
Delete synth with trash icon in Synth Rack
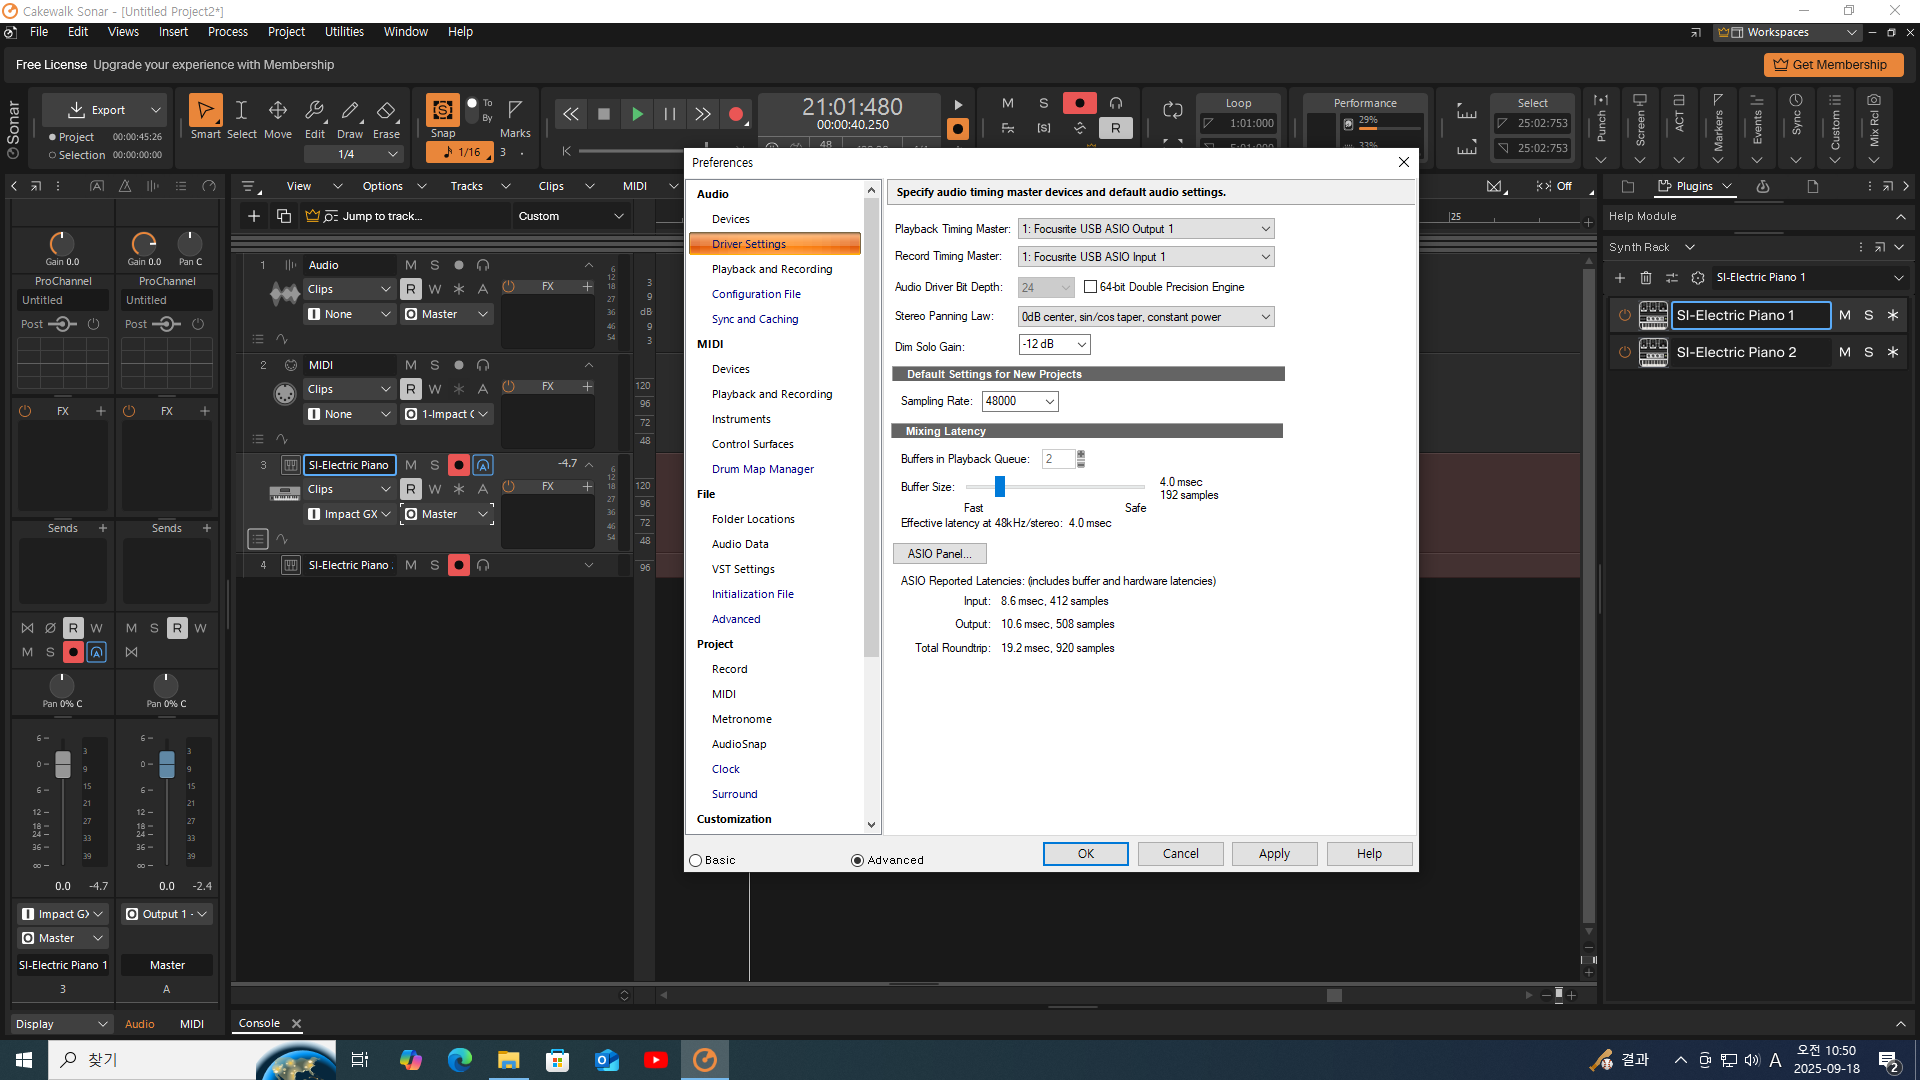tap(1646, 277)
